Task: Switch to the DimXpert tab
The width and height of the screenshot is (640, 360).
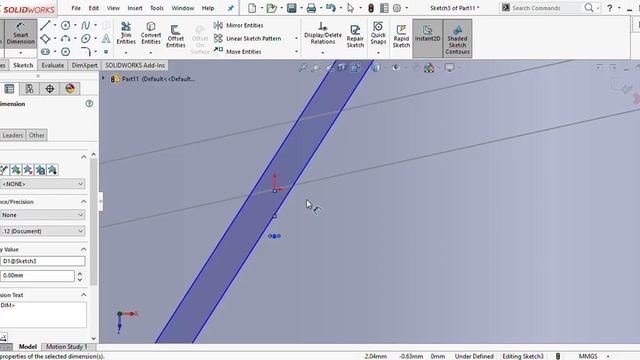Action: click(84, 65)
